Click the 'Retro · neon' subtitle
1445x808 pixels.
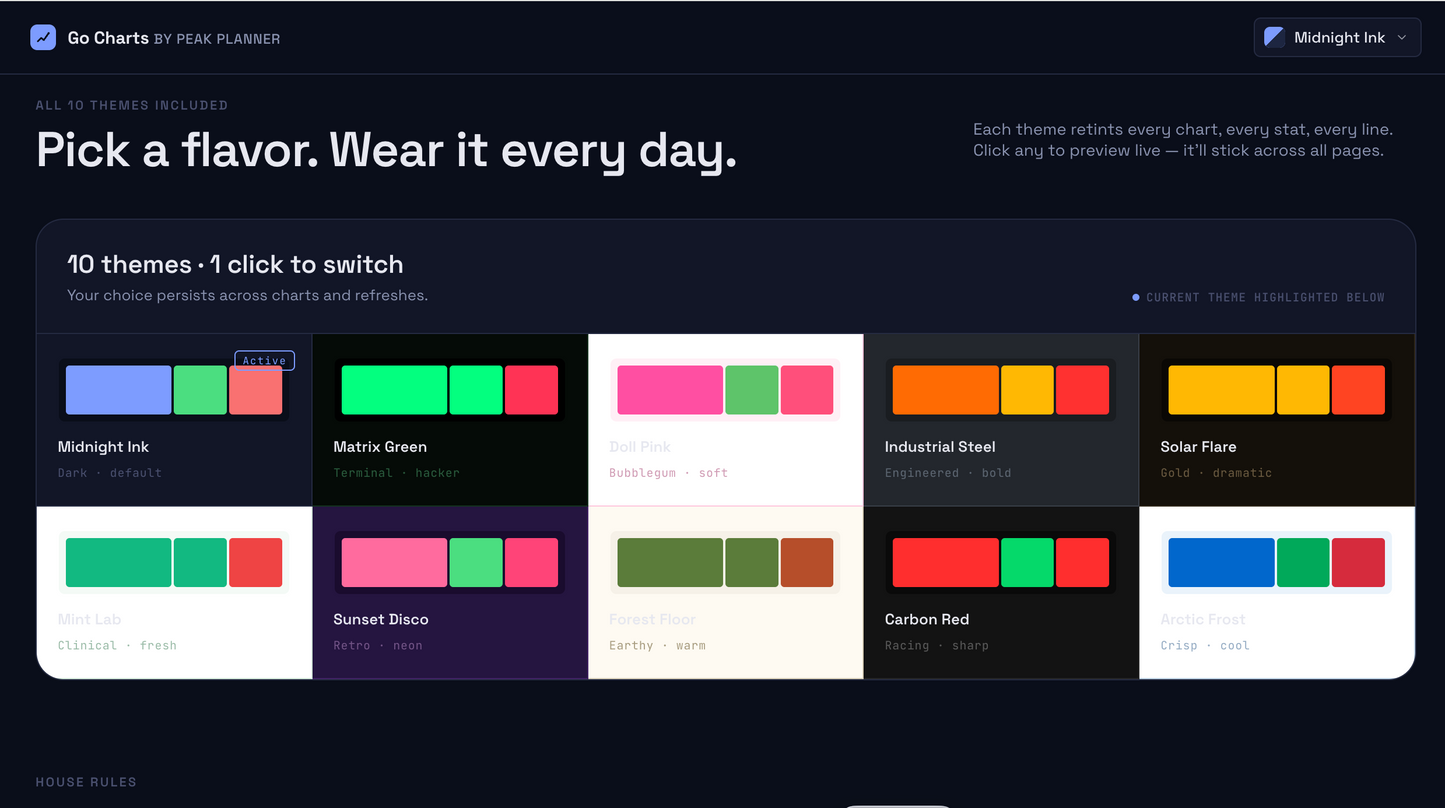click(378, 646)
